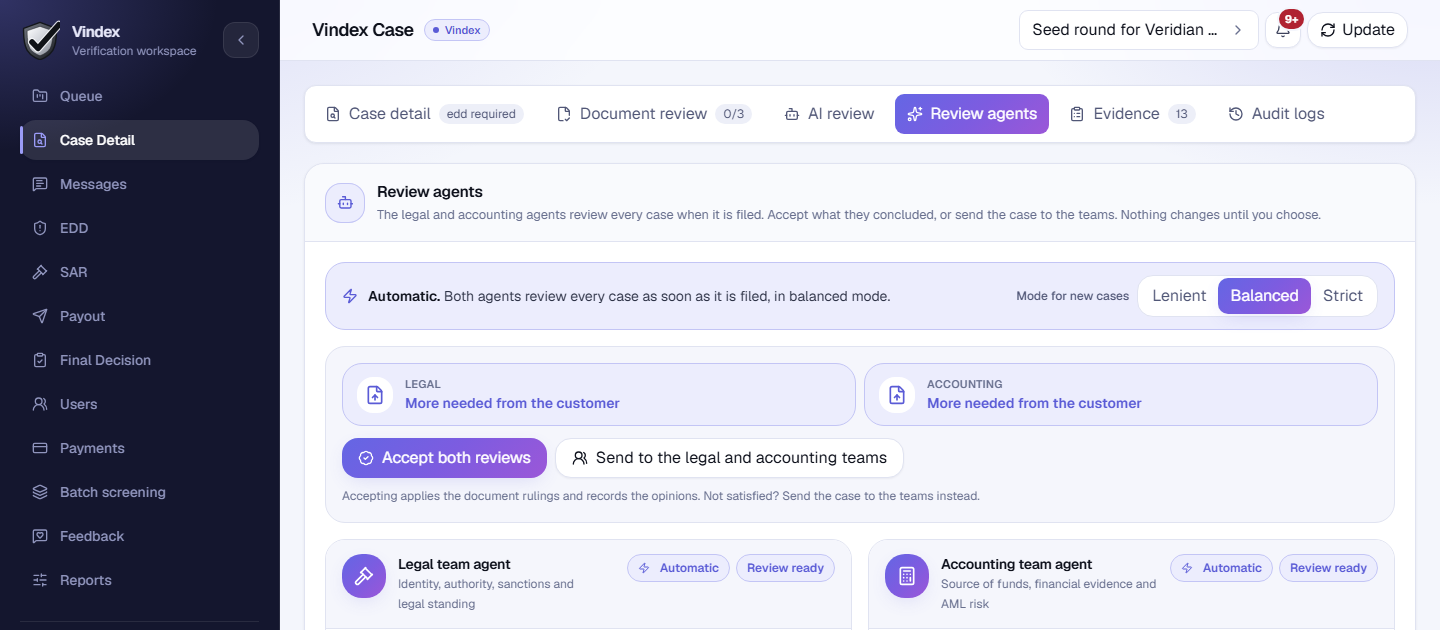Click the edd required badge
Image resolution: width=1440 pixels, height=630 pixels.
(481, 114)
